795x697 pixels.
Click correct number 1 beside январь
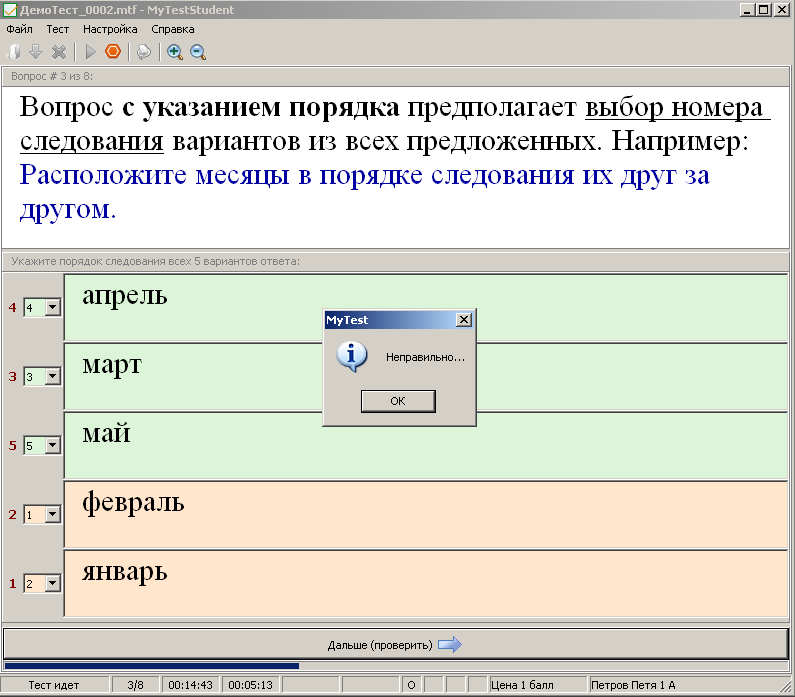pos(13,583)
